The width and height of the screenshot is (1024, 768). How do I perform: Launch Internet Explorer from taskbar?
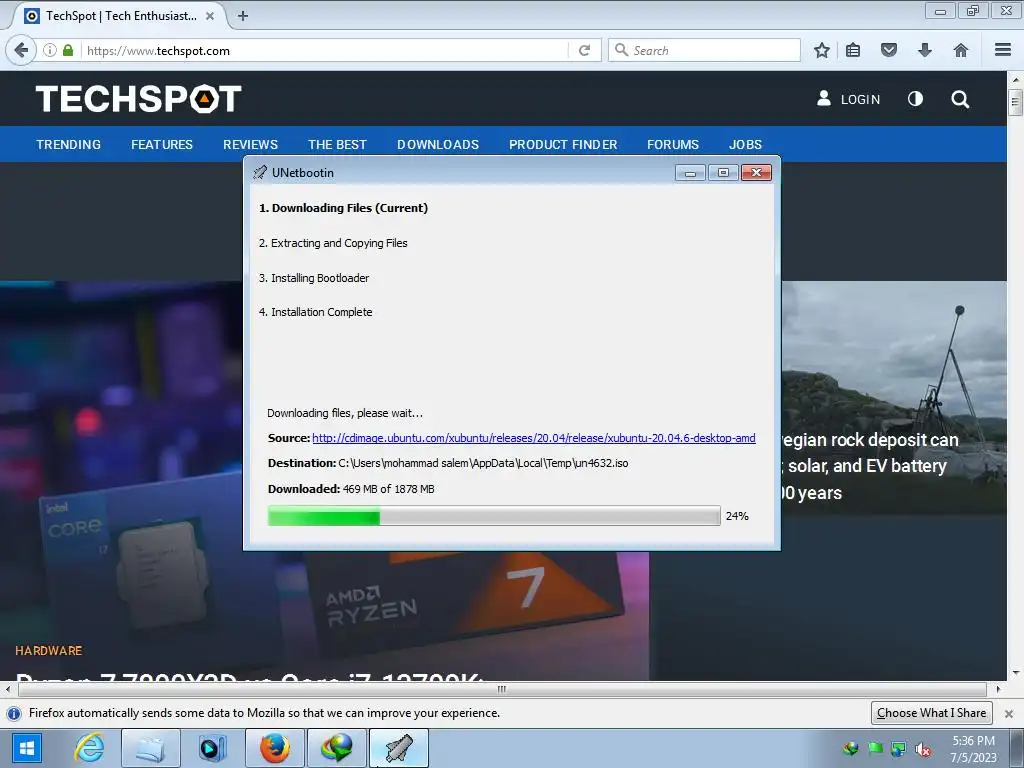coord(89,748)
